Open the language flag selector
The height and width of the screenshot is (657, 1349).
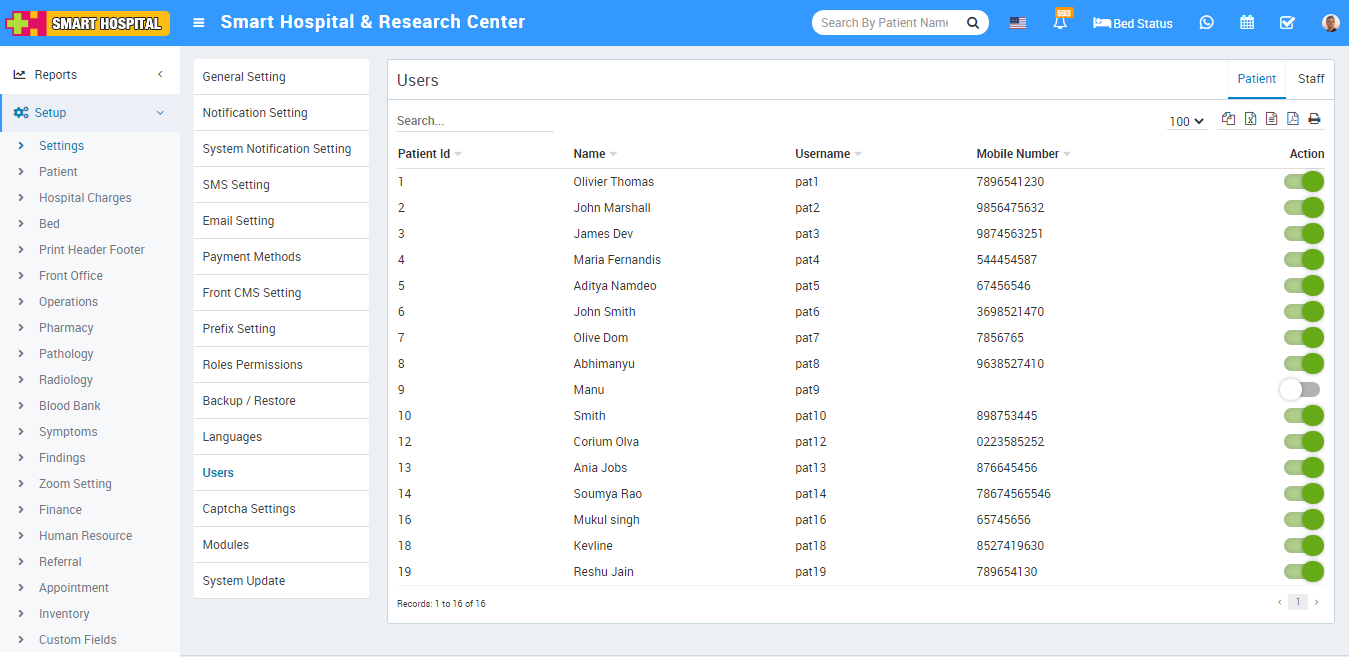tap(1018, 23)
